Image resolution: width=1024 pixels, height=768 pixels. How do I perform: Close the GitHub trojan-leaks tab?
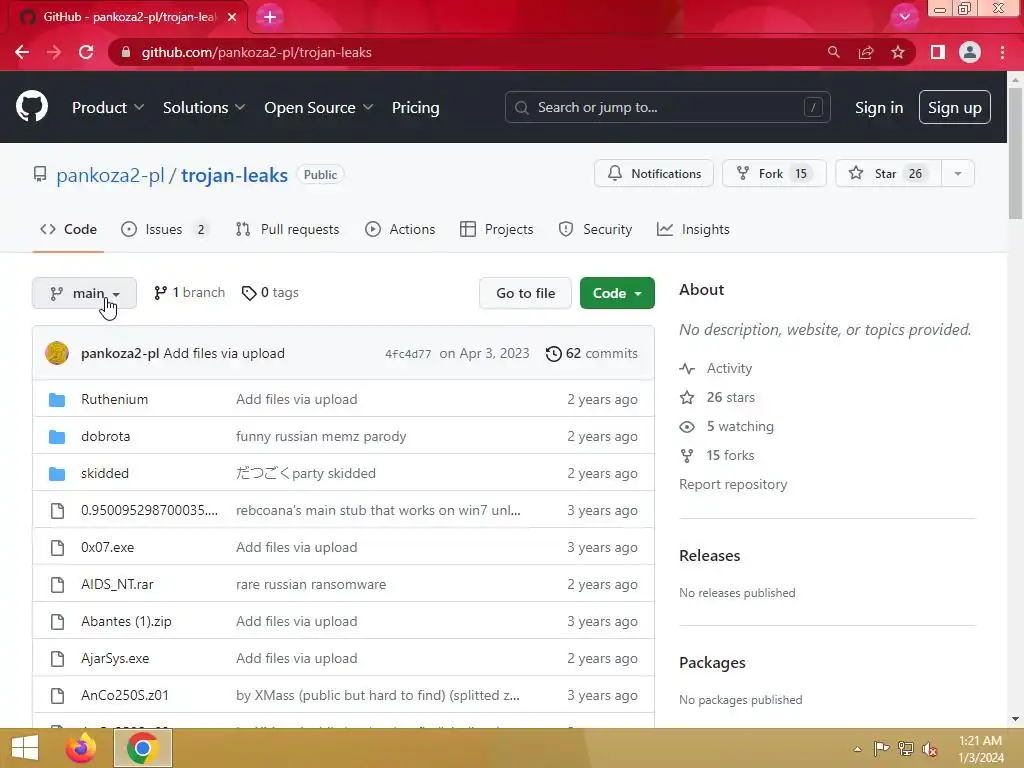tap(232, 17)
